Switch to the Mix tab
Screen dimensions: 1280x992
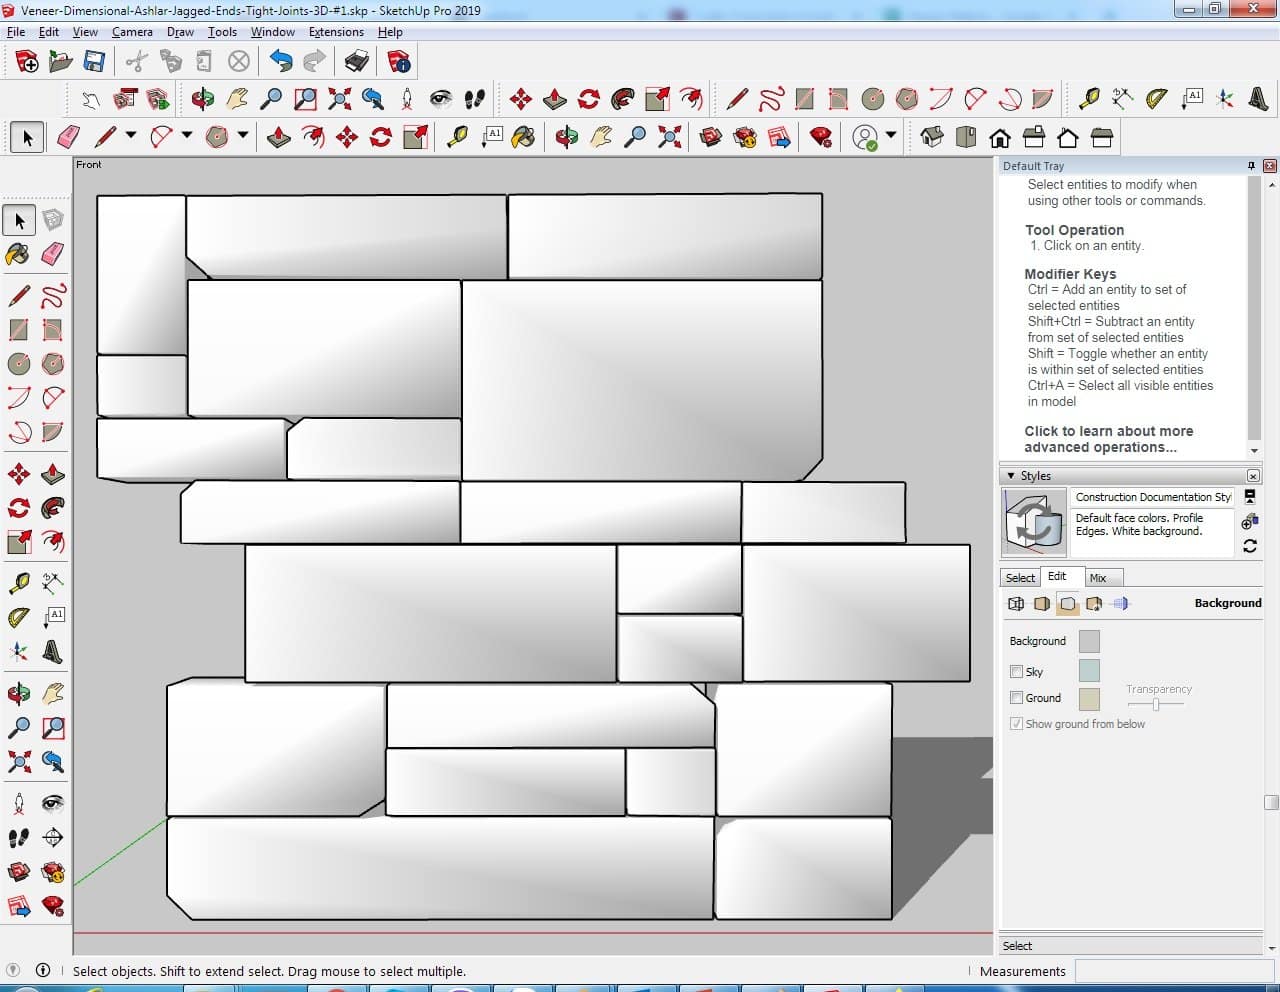(x=1098, y=578)
